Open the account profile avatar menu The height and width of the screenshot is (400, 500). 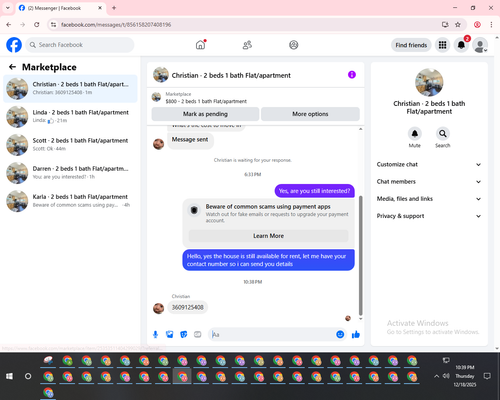pos(480,45)
